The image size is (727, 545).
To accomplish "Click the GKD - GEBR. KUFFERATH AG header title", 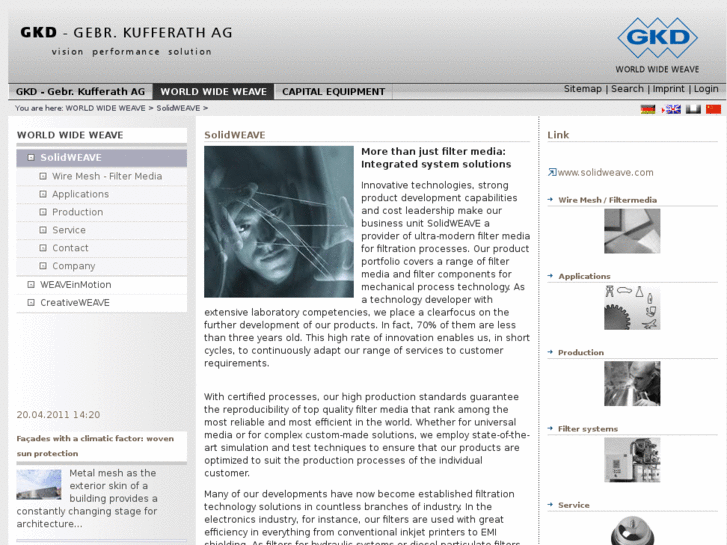I will coord(126,32).
